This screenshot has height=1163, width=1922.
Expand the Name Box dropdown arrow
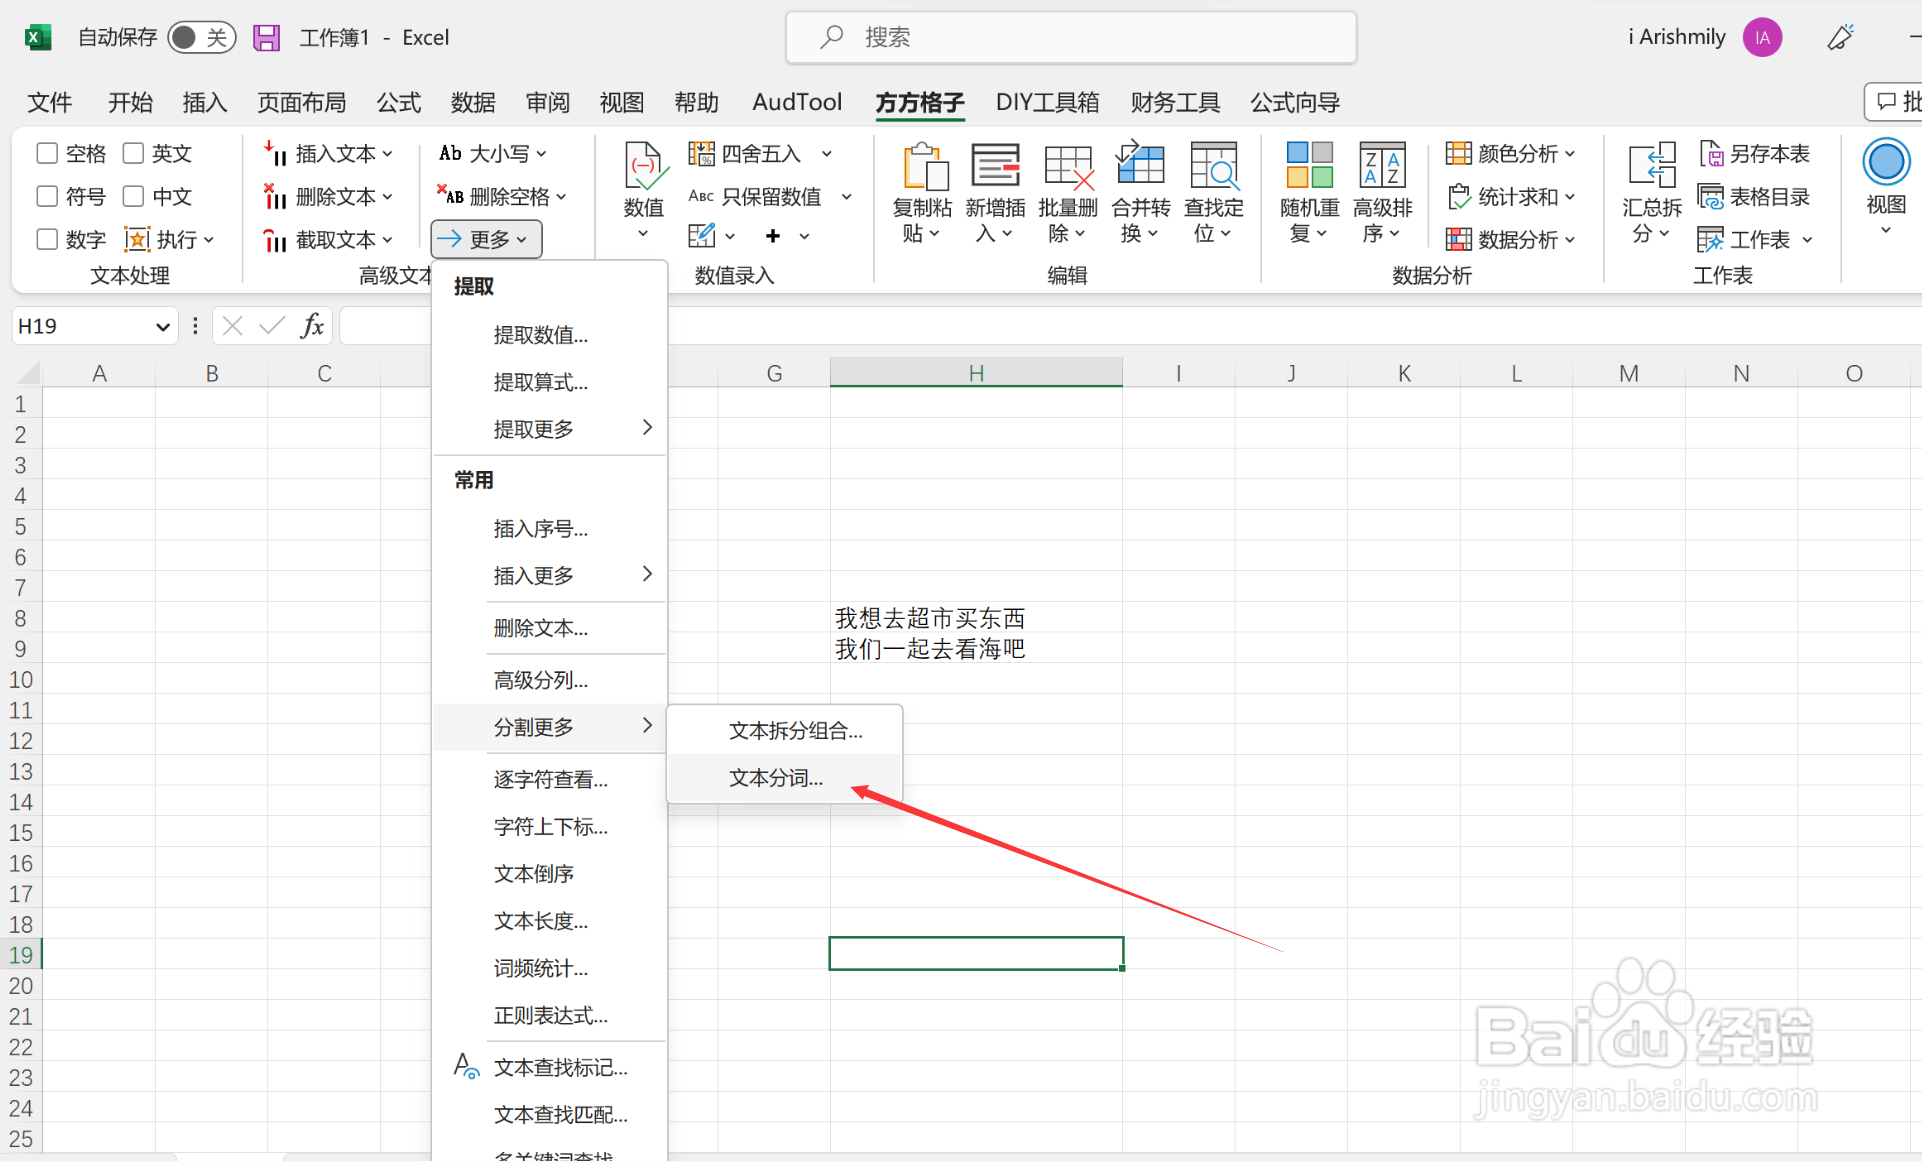pos(162,327)
